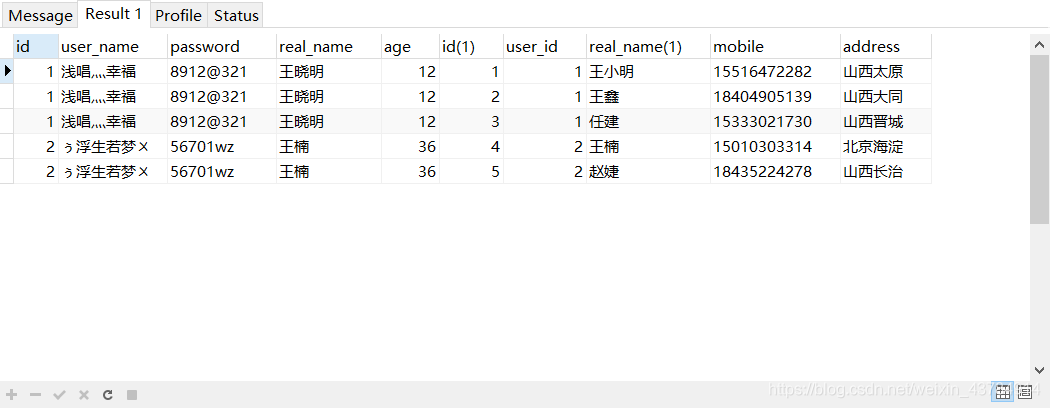
Task: Select age 12 in the 王鑫 row
Action: pos(410,96)
